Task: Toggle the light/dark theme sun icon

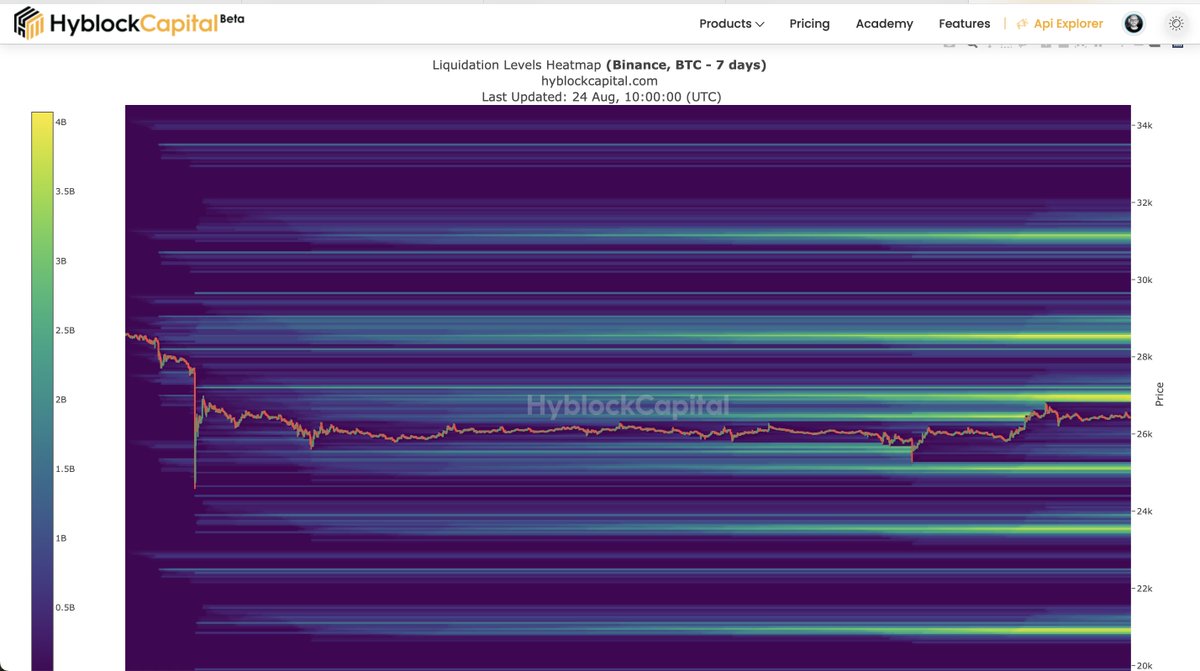Action: pyautogui.click(x=1176, y=23)
